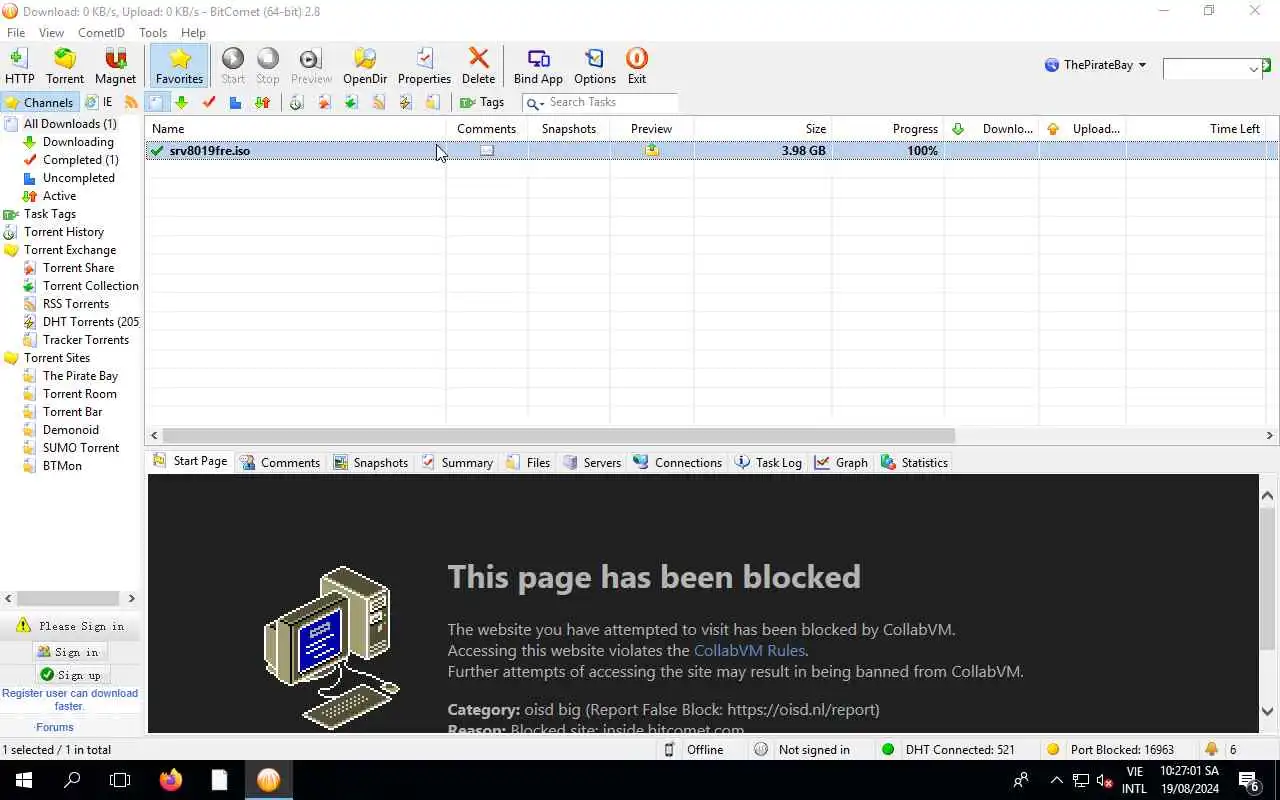
Task: Switch to the Snapshots tab
Action: pyautogui.click(x=371, y=462)
